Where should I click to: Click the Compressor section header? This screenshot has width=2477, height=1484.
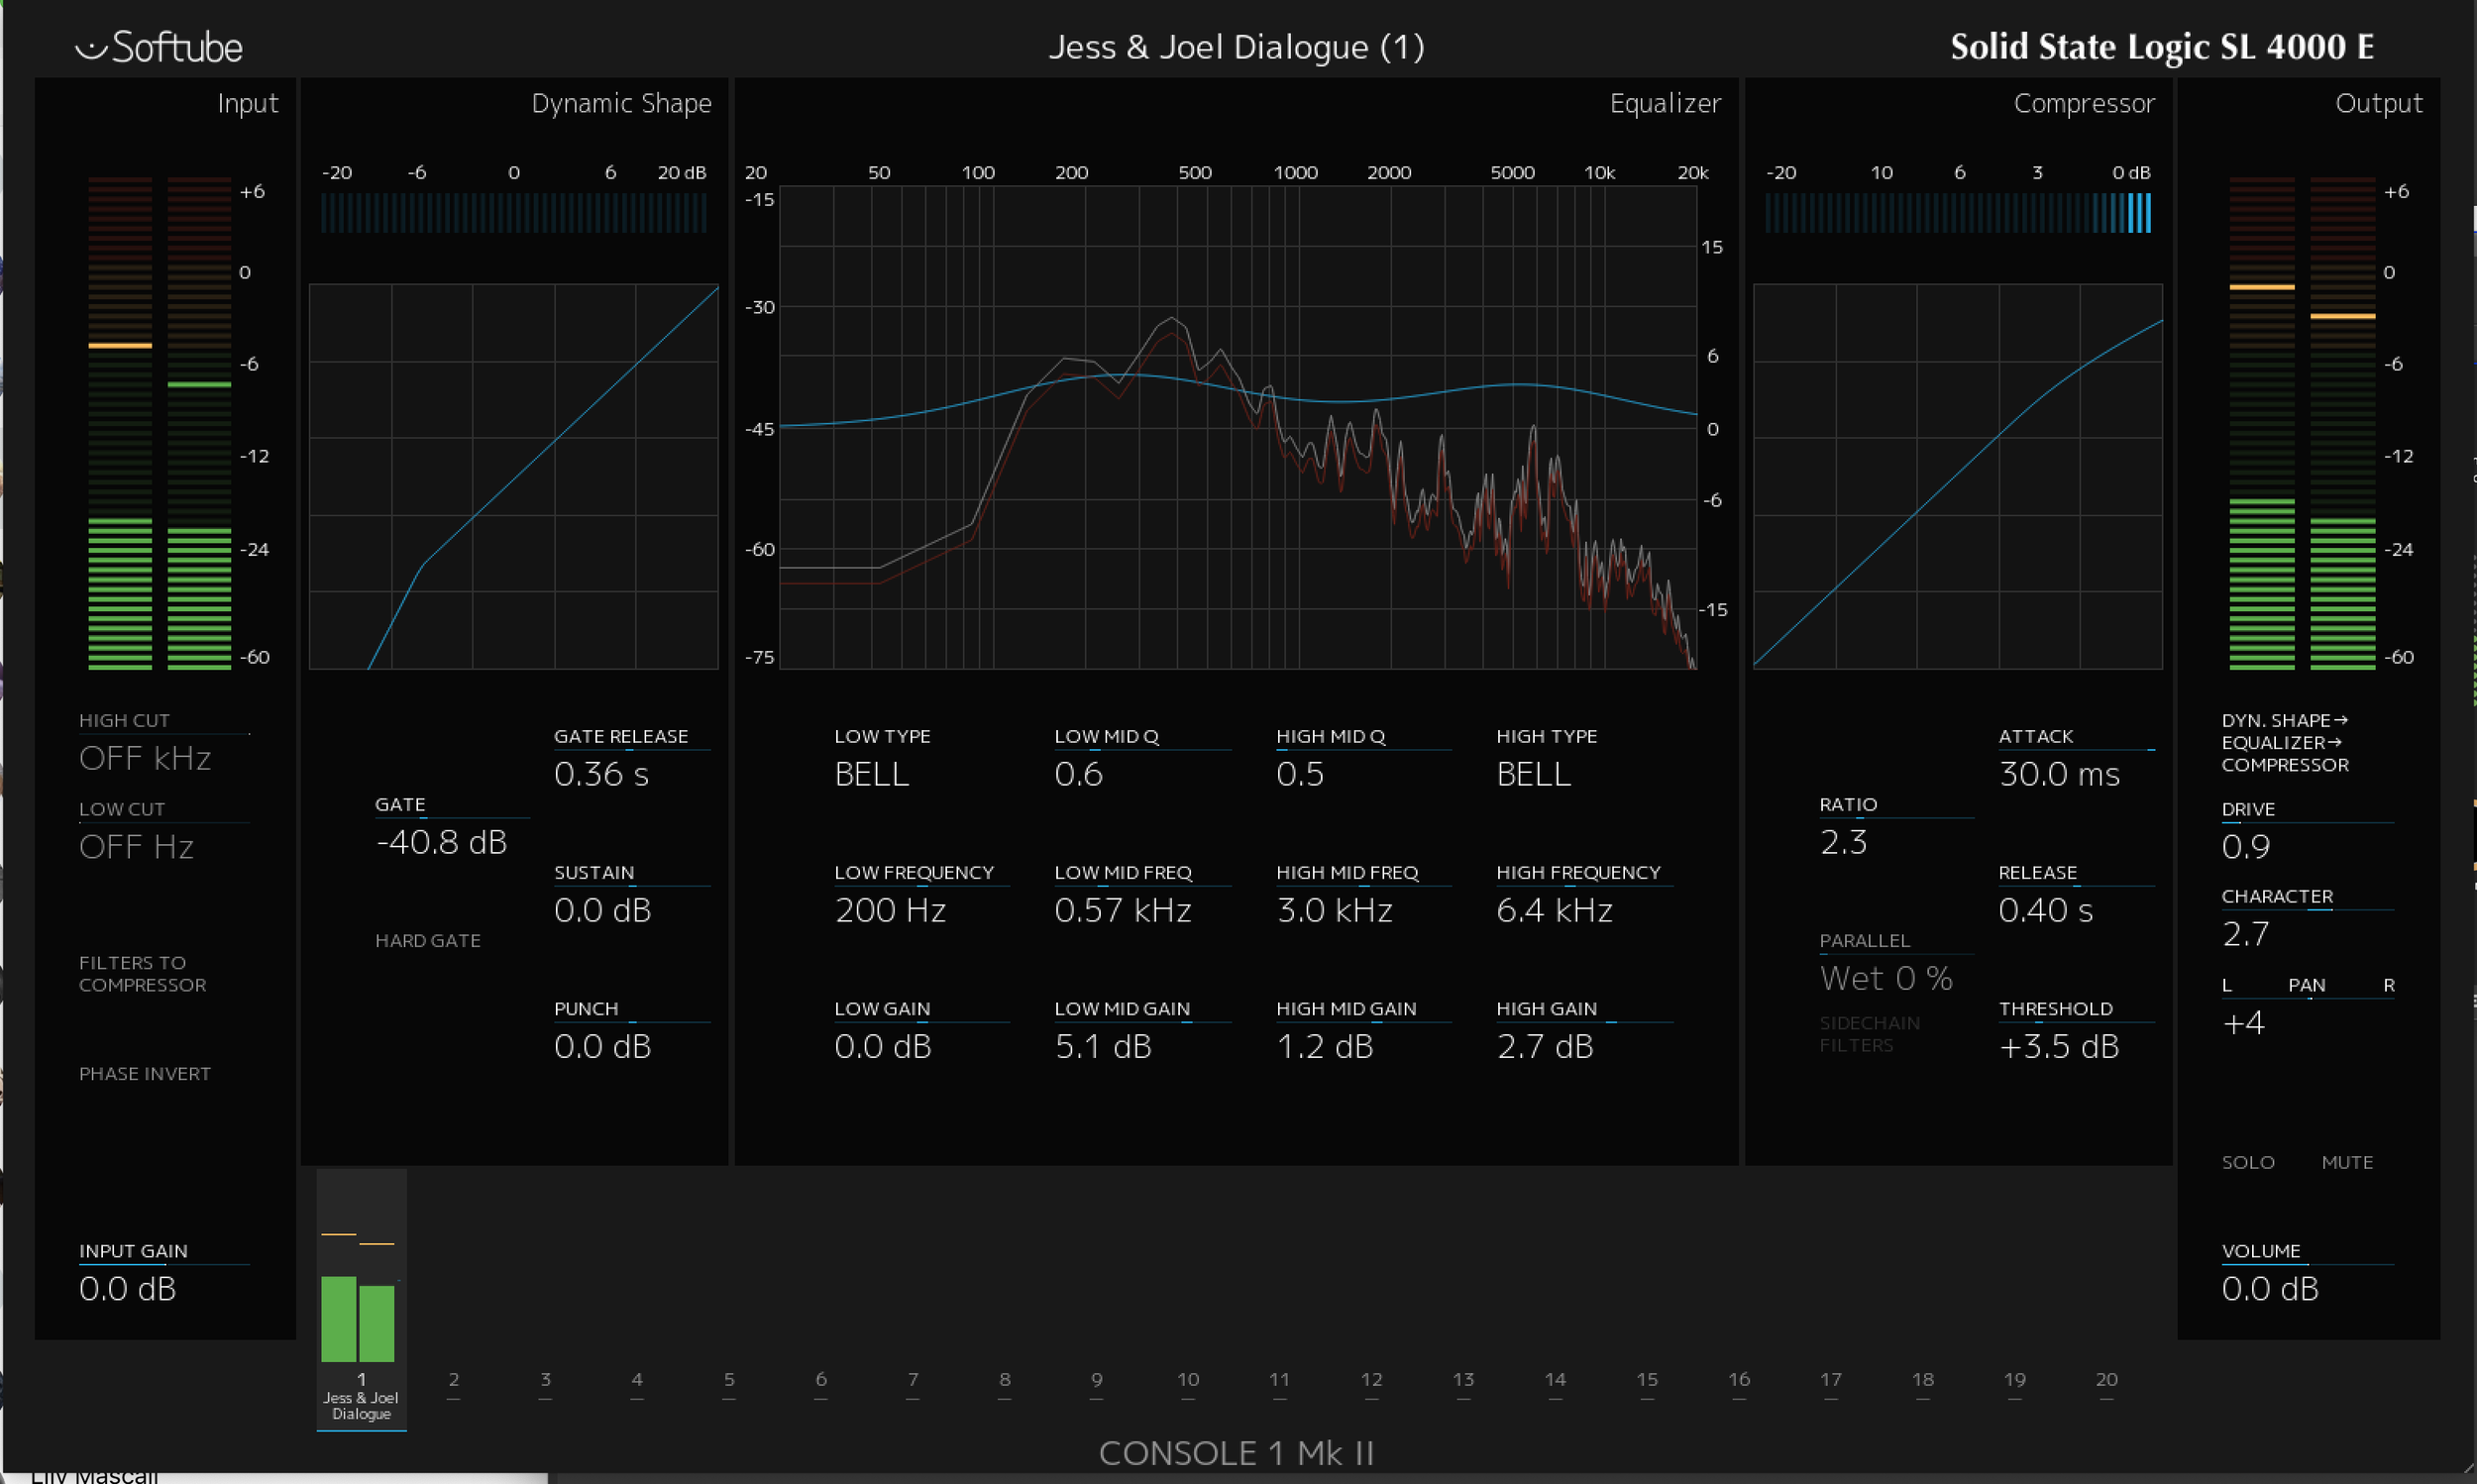[x=2084, y=103]
